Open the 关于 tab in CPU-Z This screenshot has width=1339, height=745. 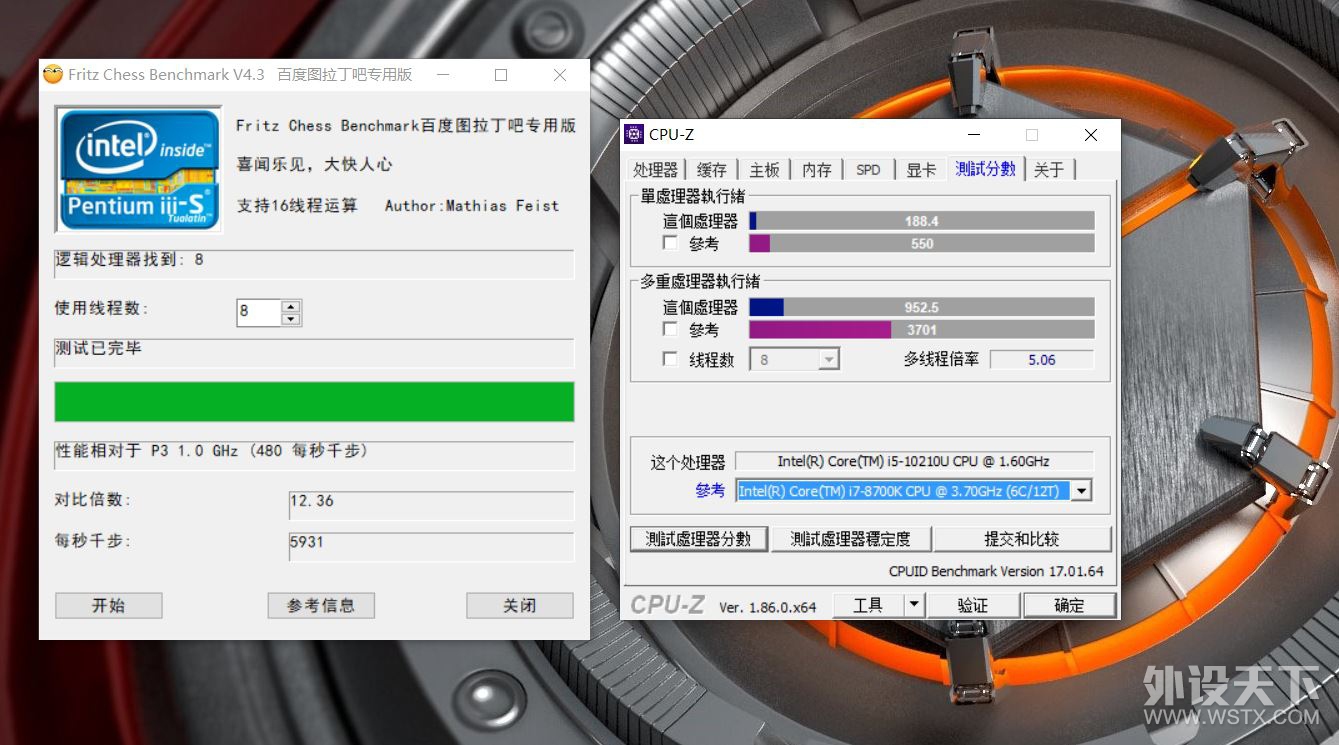[1049, 170]
